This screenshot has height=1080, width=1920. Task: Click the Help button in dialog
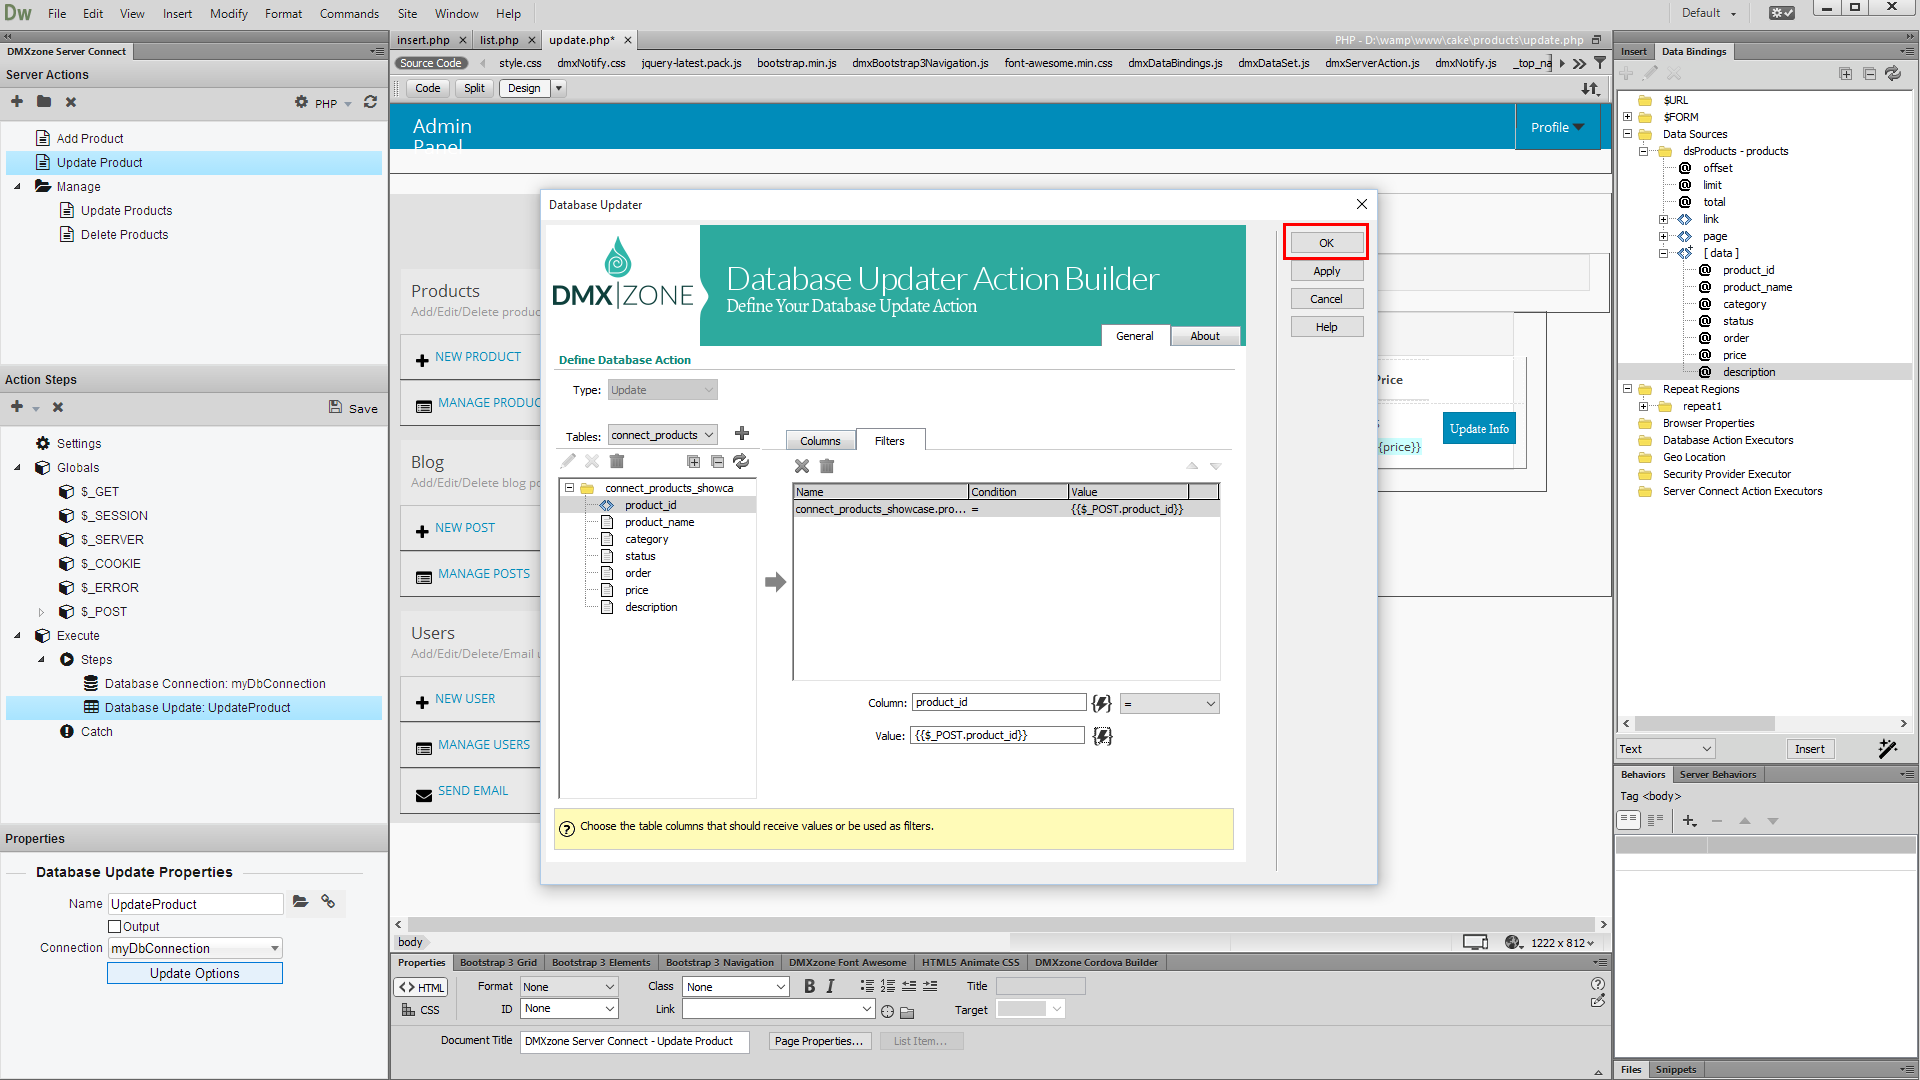pos(1326,327)
